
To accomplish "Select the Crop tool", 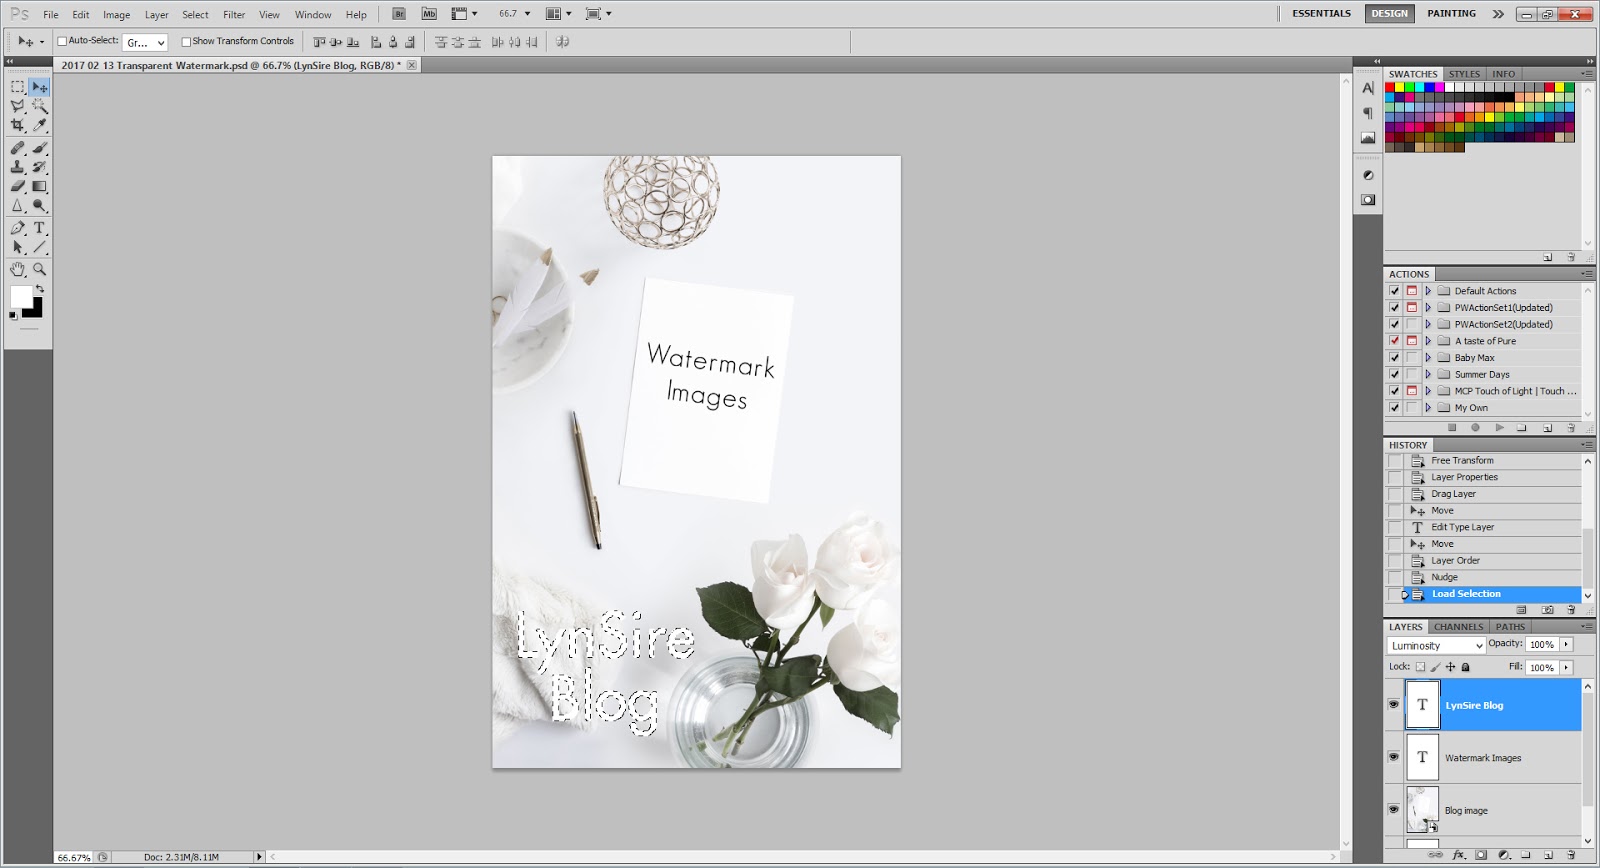I will [x=17, y=125].
